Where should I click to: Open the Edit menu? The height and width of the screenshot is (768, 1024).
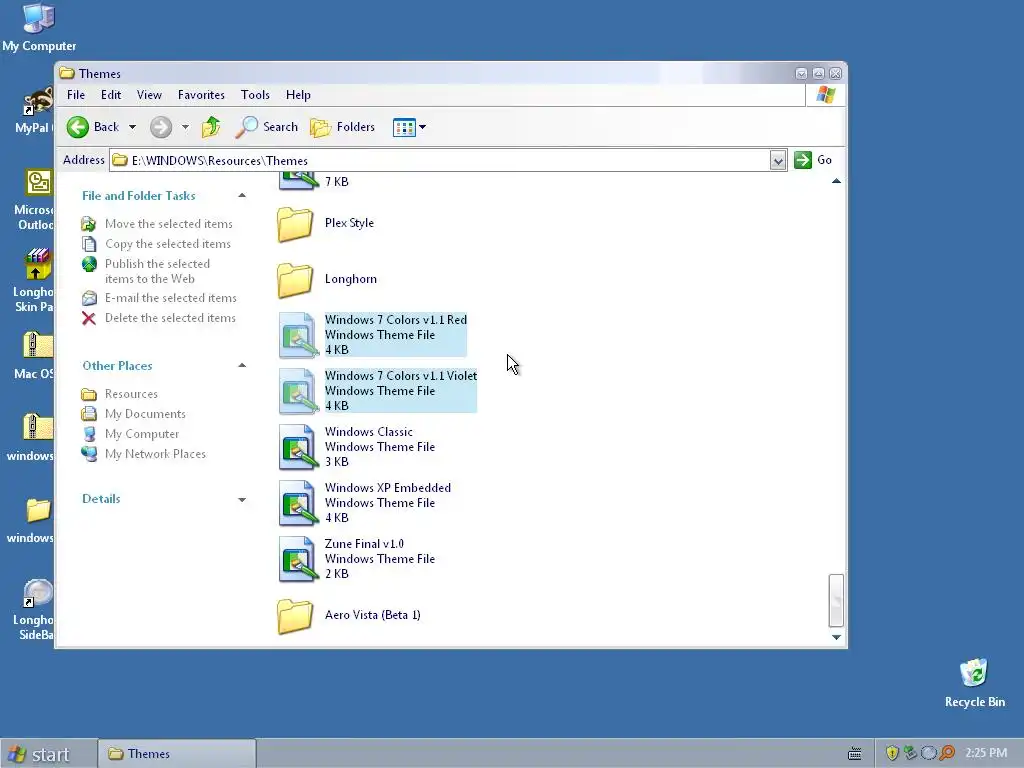click(x=110, y=95)
